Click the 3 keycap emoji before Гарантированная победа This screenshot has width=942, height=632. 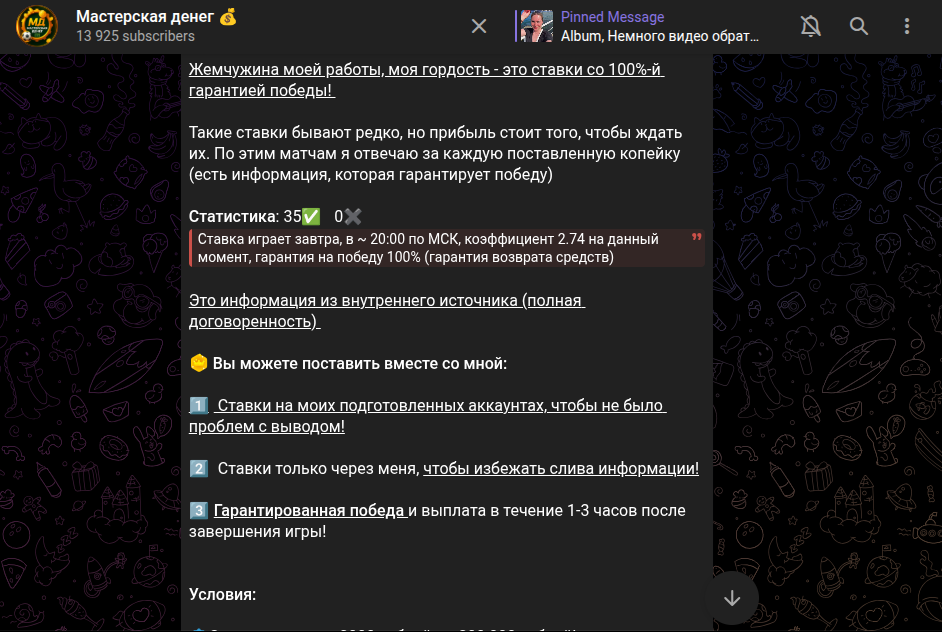coord(200,509)
